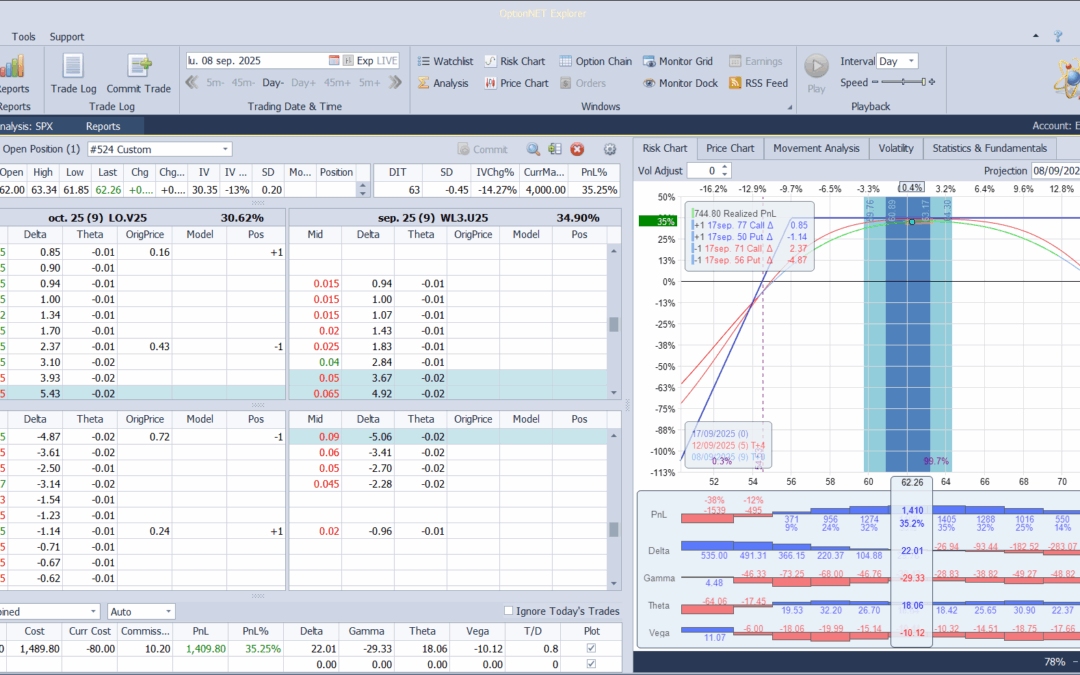Open the Option Chain window
This screenshot has height=675, width=1080.
point(595,61)
